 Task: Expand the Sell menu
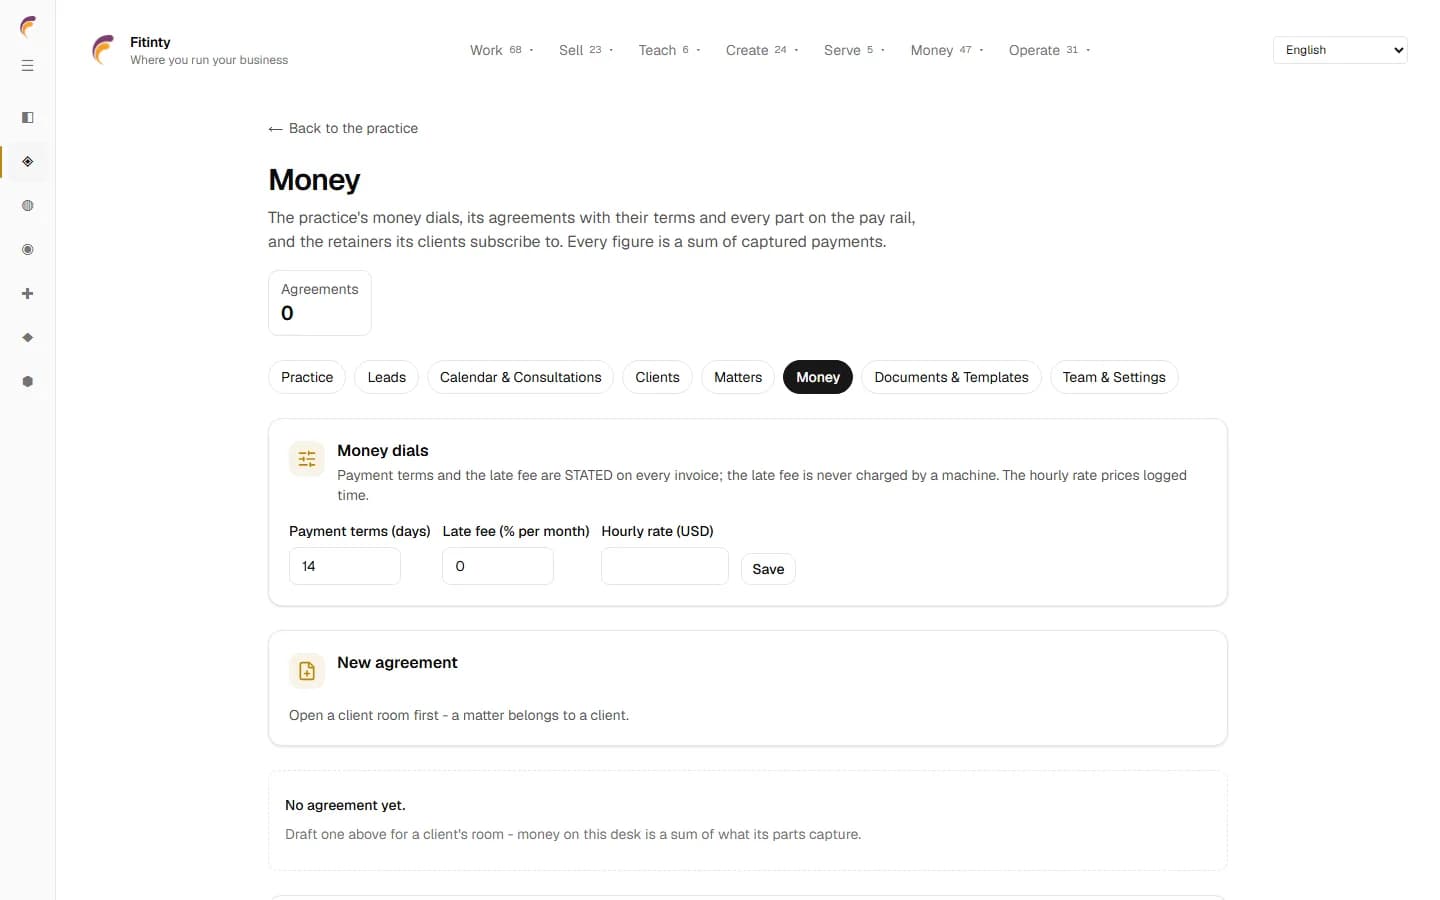click(x=586, y=50)
